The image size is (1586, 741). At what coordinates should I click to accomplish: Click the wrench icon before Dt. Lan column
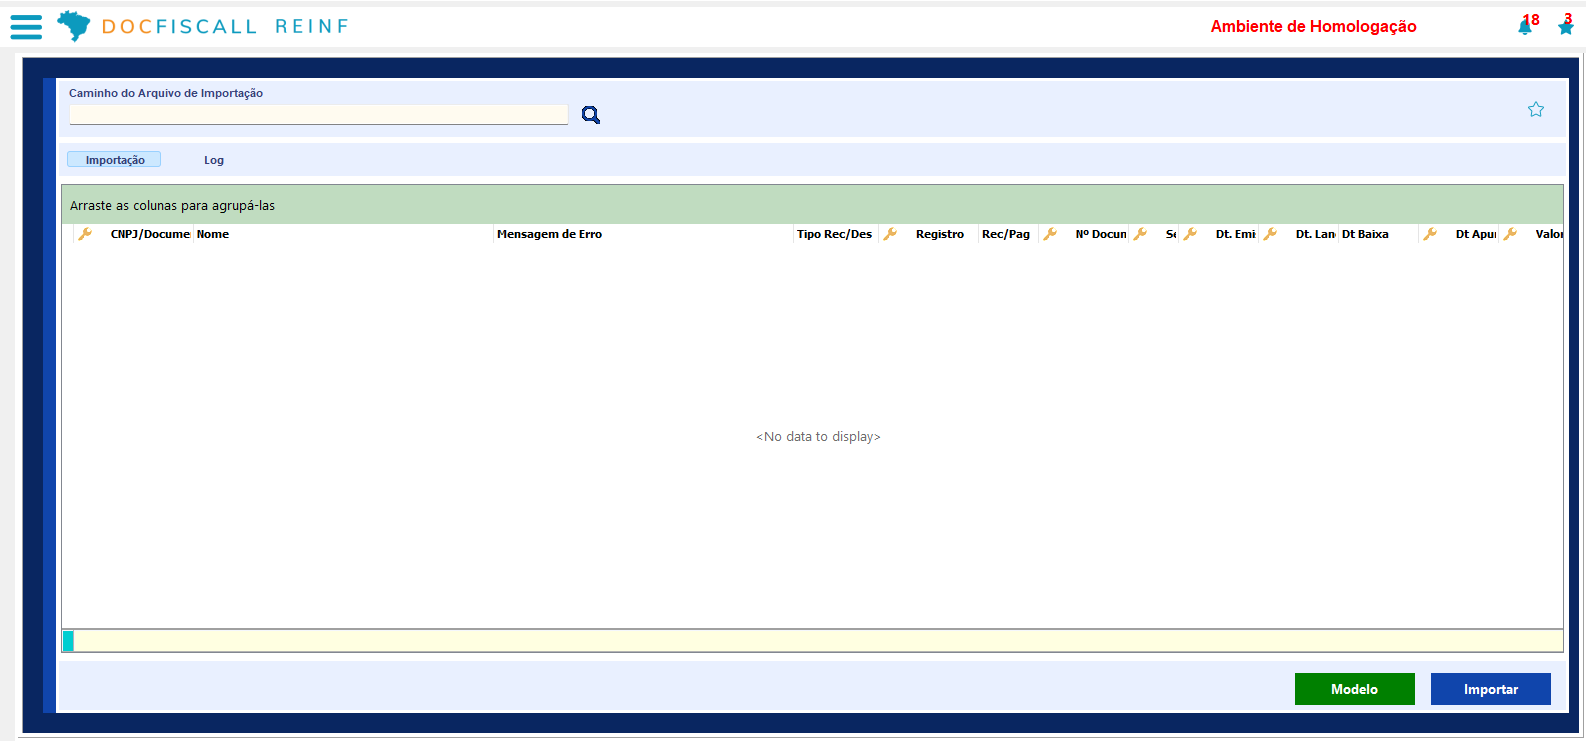(x=1270, y=234)
